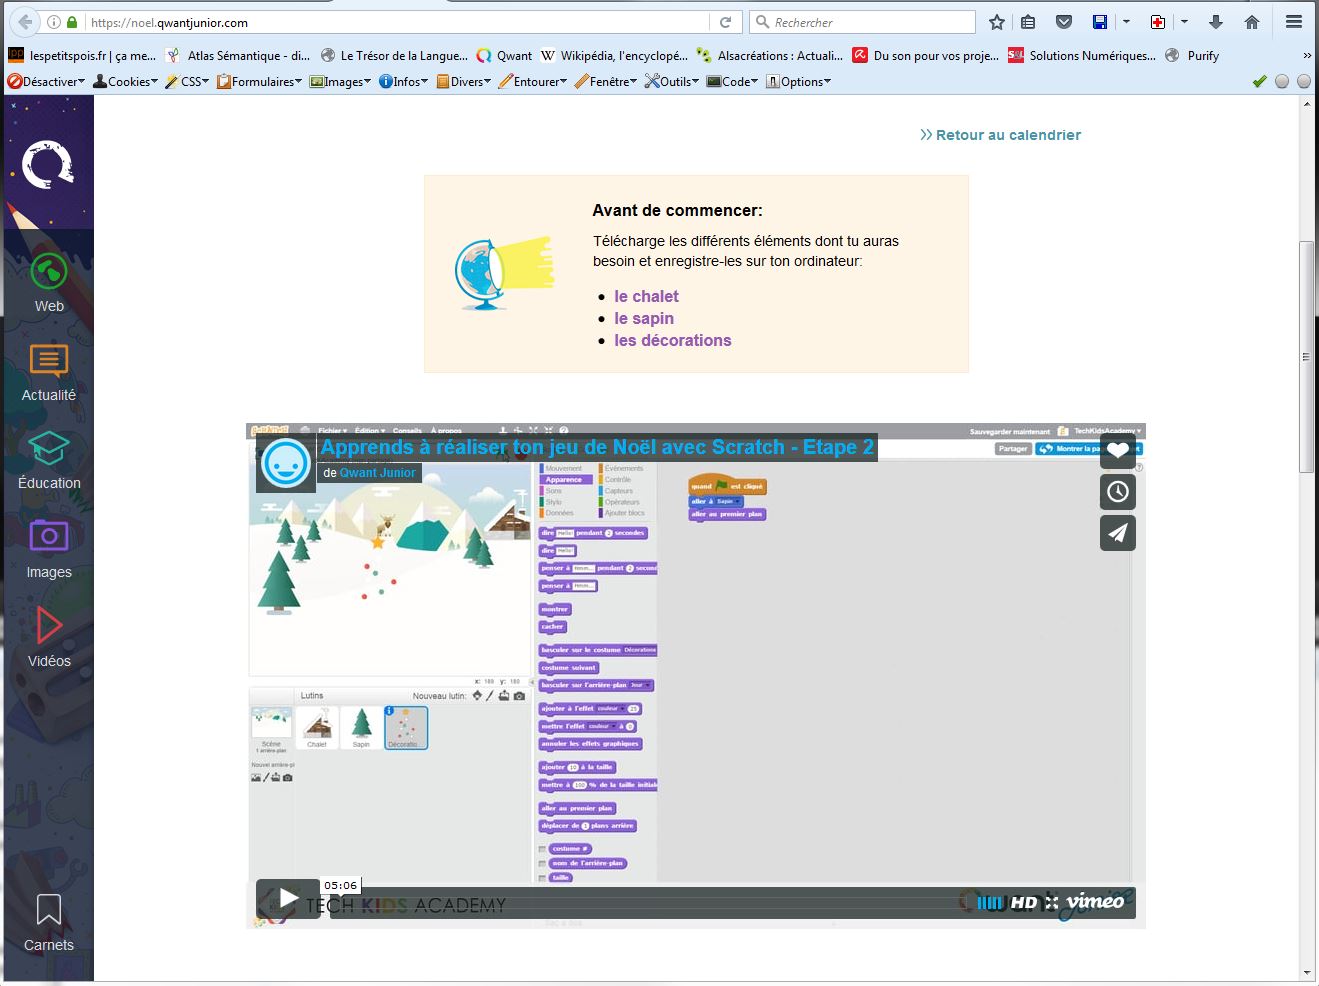The image size is (1319, 986).
Task: Expand the Entourer dropdown
Action: click(x=533, y=82)
